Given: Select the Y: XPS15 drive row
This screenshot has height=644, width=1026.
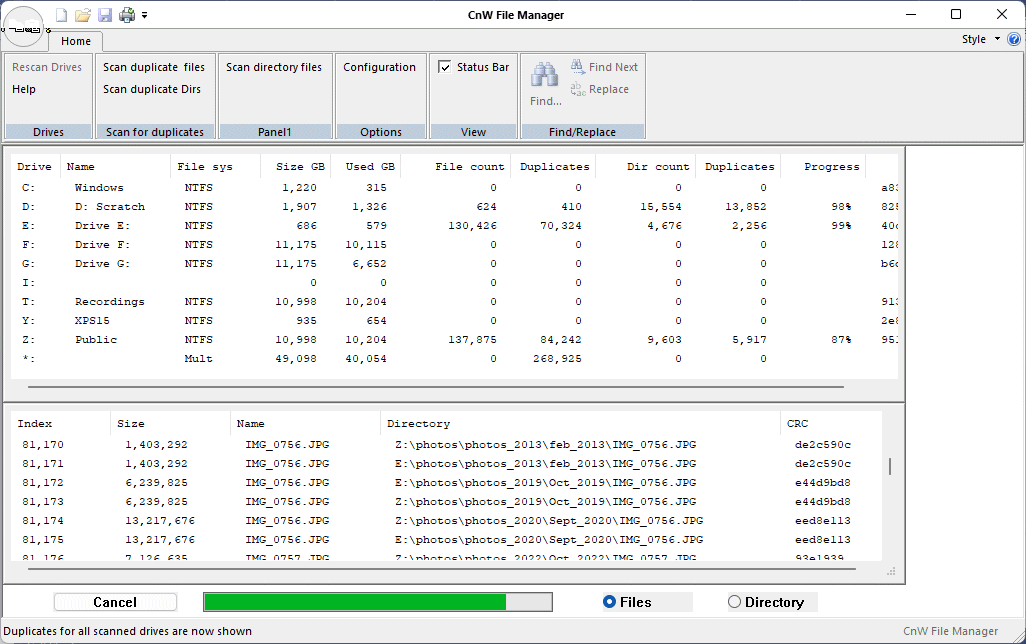Looking at the screenshot, I should [455, 321].
